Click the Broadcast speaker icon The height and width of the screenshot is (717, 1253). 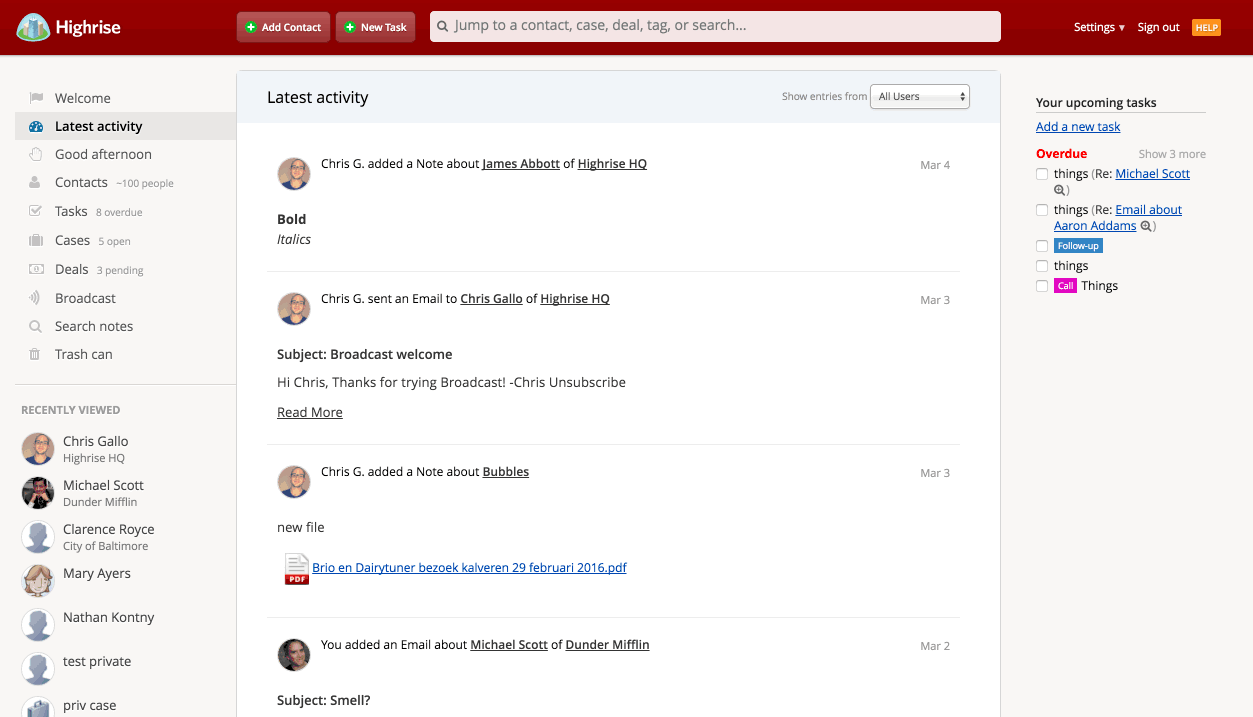[35, 298]
